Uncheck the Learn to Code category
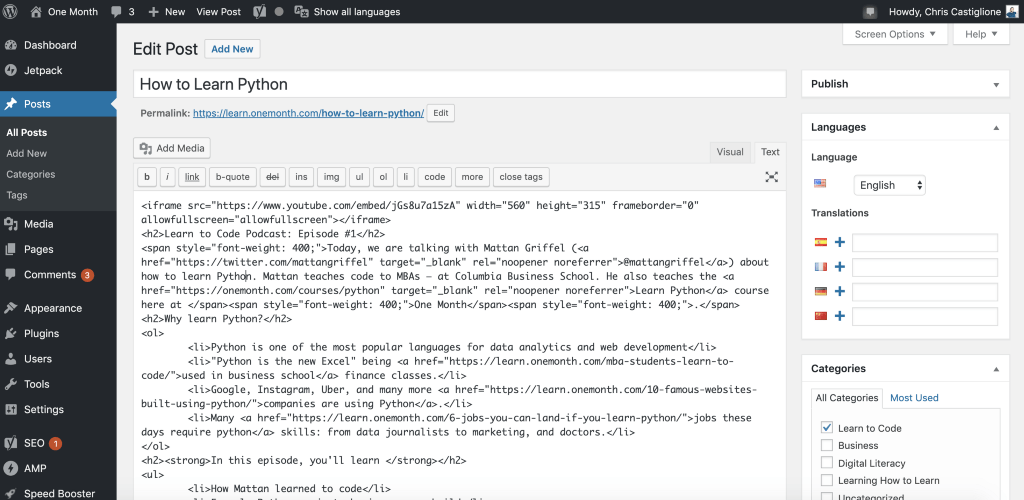 (x=827, y=428)
